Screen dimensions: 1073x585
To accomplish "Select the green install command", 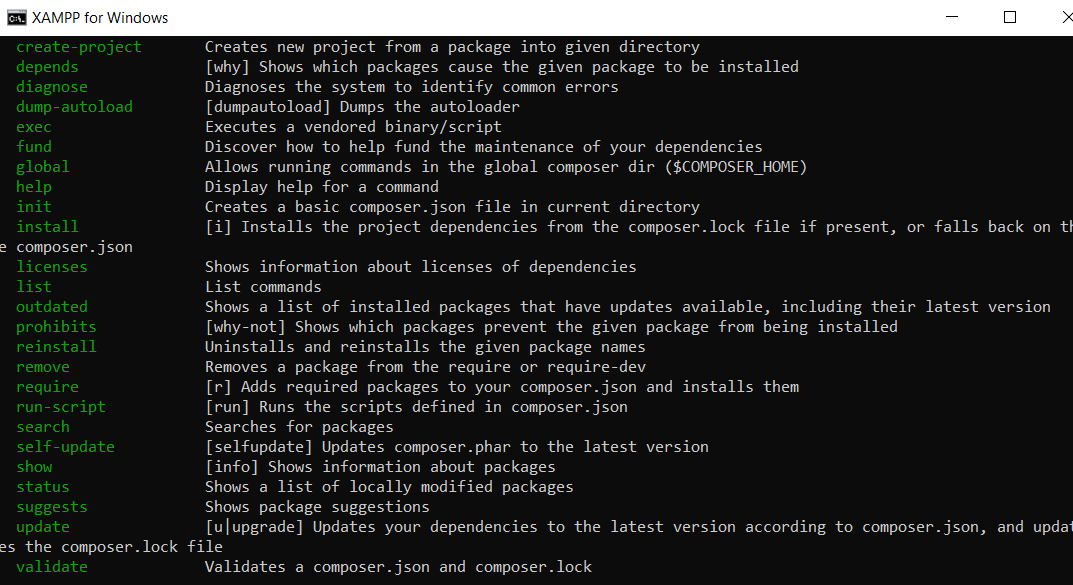I will pyautogui.click(x=47, y=227).
